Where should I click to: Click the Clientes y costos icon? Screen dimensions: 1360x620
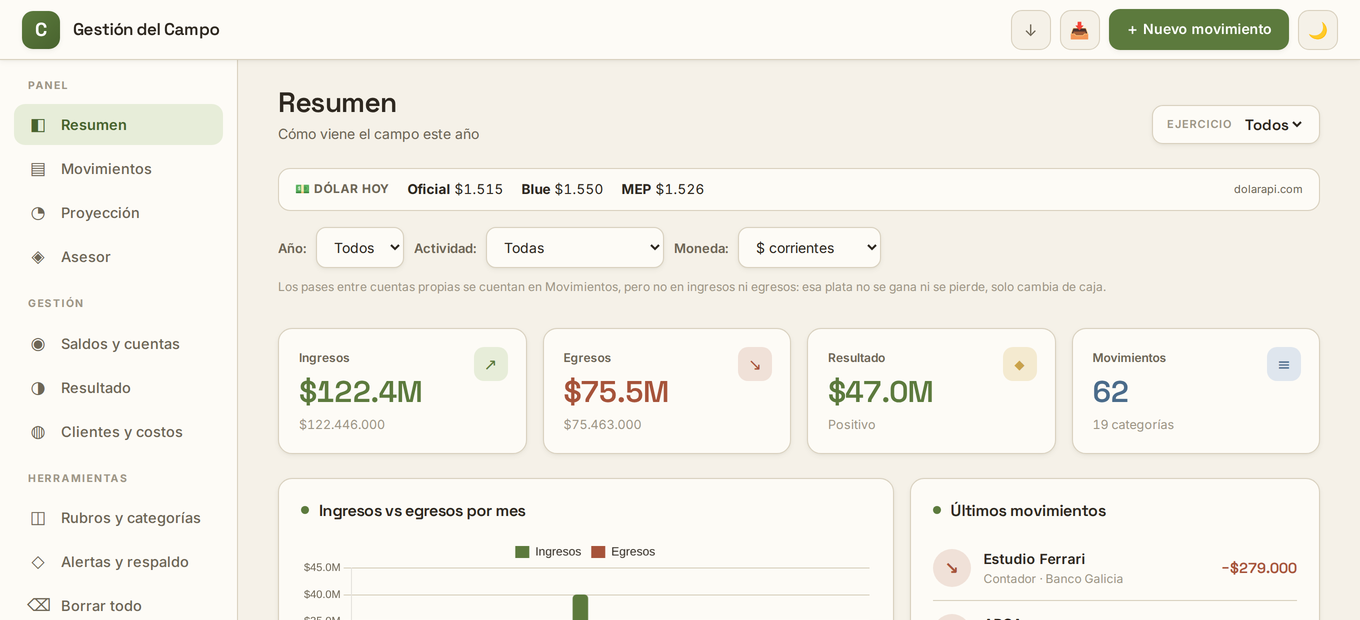click(x=38, y=432)
